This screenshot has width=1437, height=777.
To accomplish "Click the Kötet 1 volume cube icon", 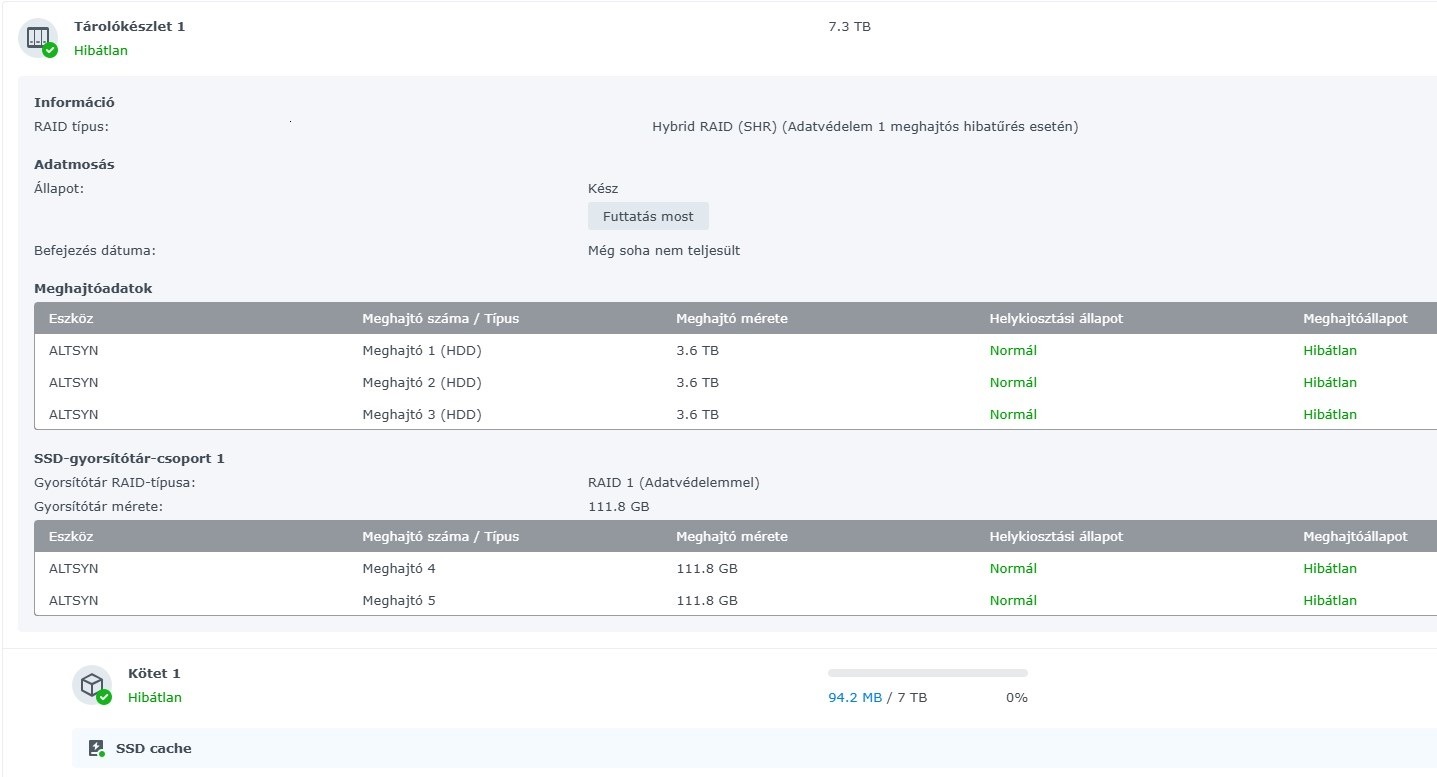I will click(x=92, y=685).
